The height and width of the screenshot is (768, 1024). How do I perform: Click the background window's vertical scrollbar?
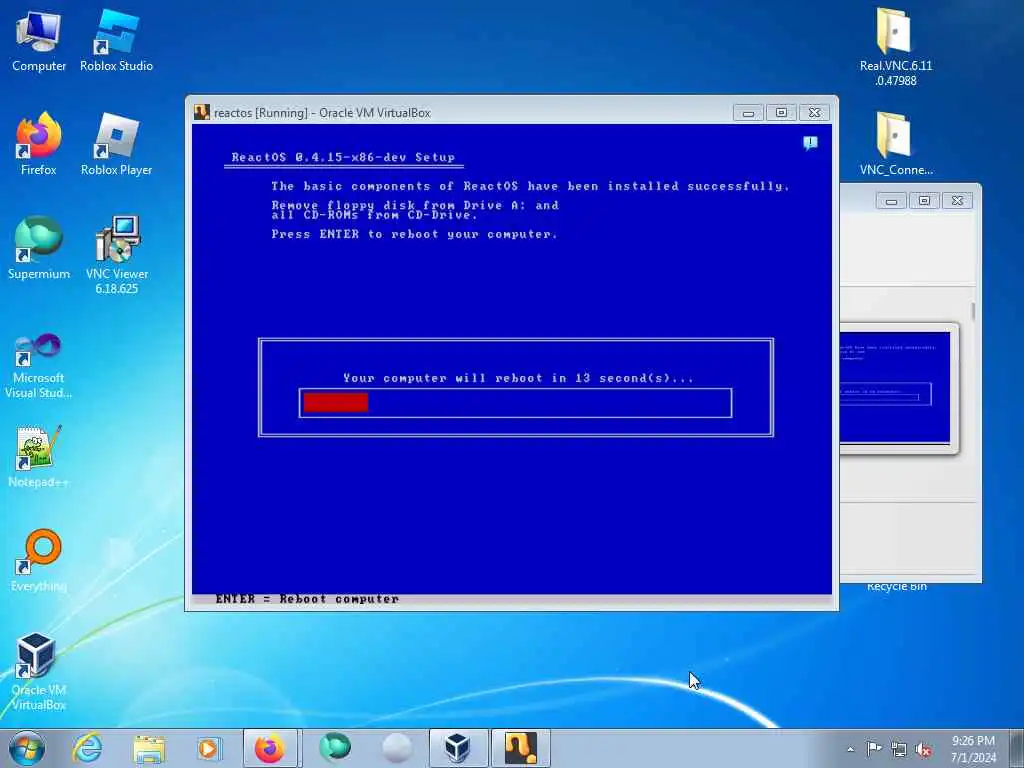tap(972, 311)
